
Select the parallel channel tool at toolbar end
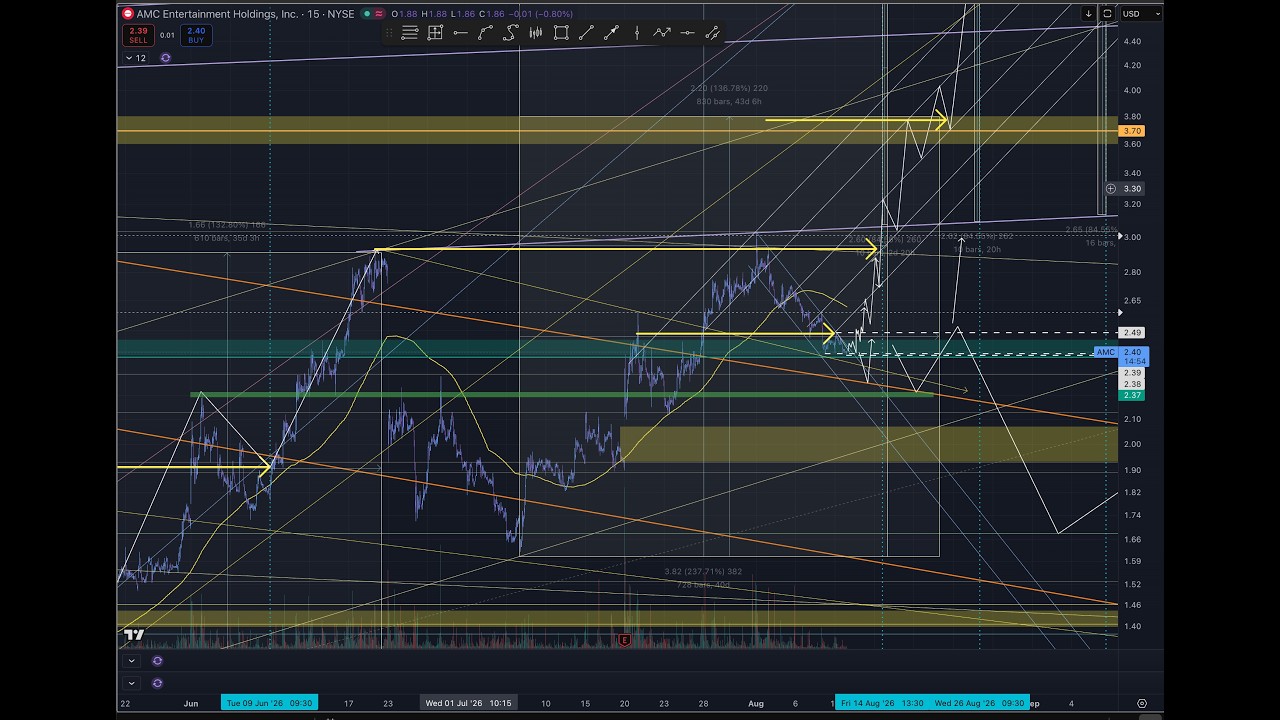pyautogui.click(x=712, y=33)
